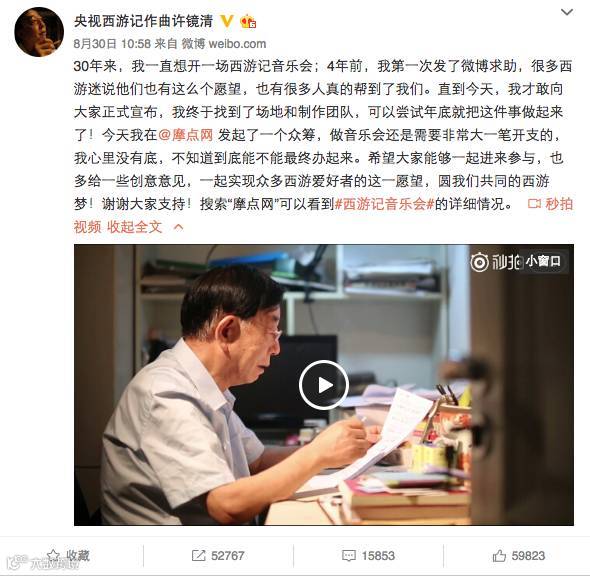Repost using the 52767 share icon
Viewport: 590px width, 576px height.
(x=218, y=556)
